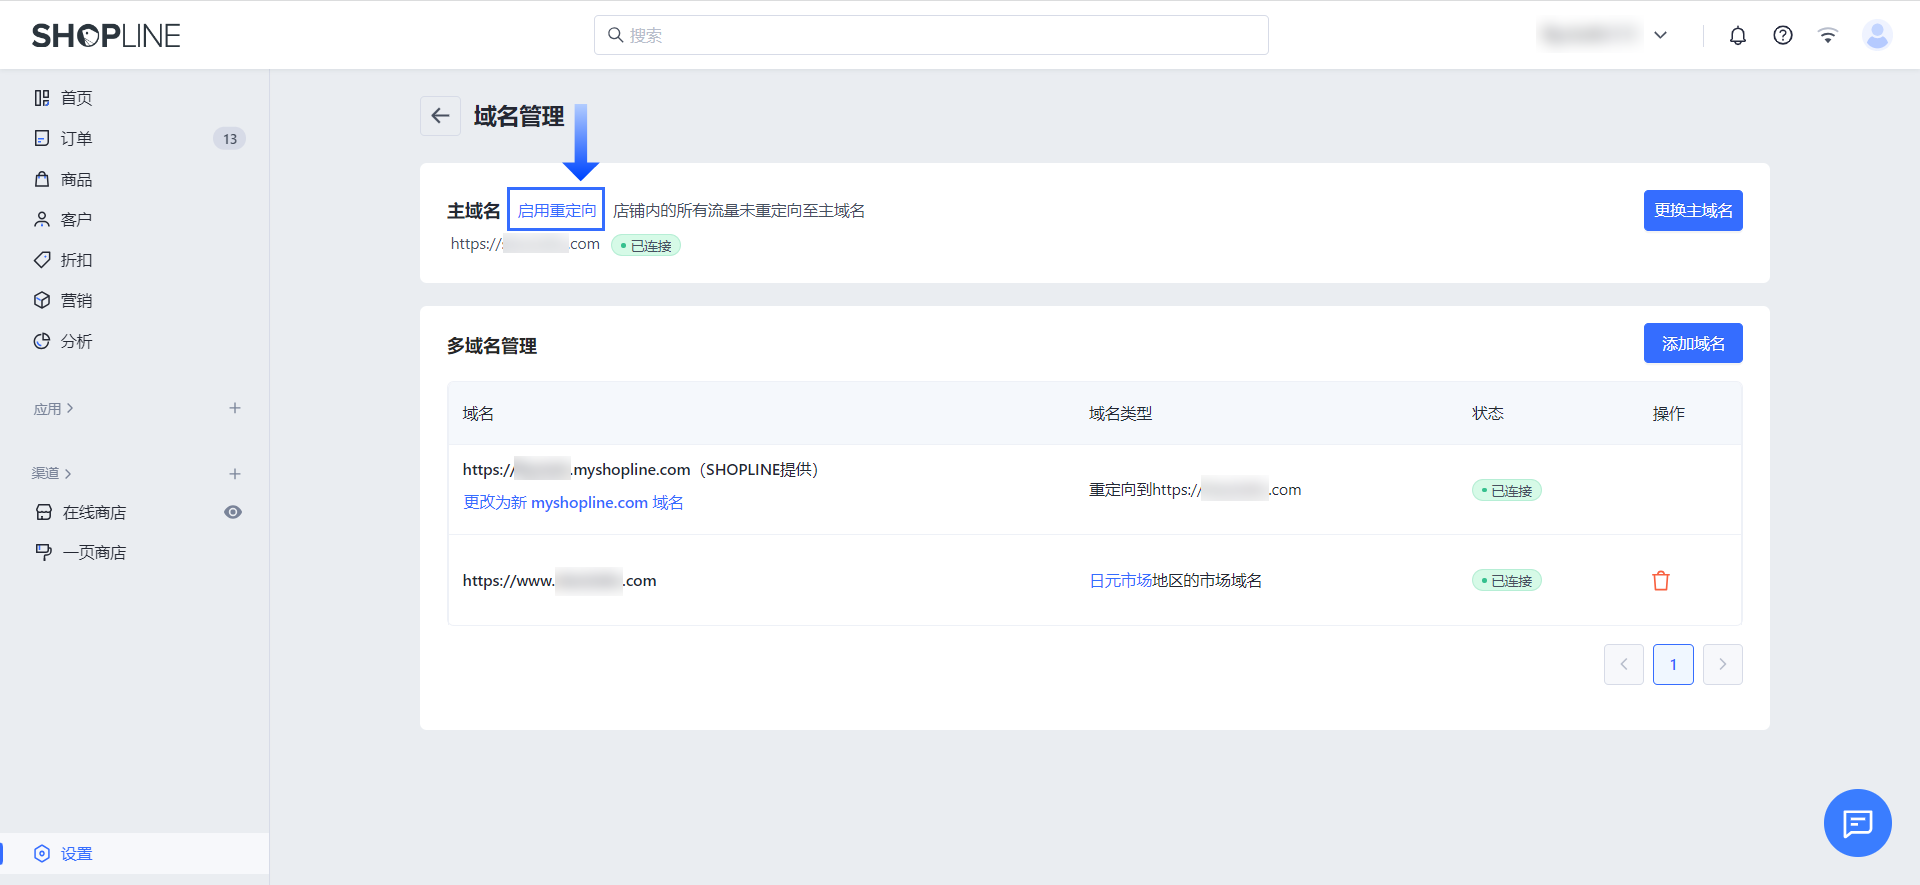Expand the 渠道 section
Screen dimensions: 1920x885
tap(52, 474)
